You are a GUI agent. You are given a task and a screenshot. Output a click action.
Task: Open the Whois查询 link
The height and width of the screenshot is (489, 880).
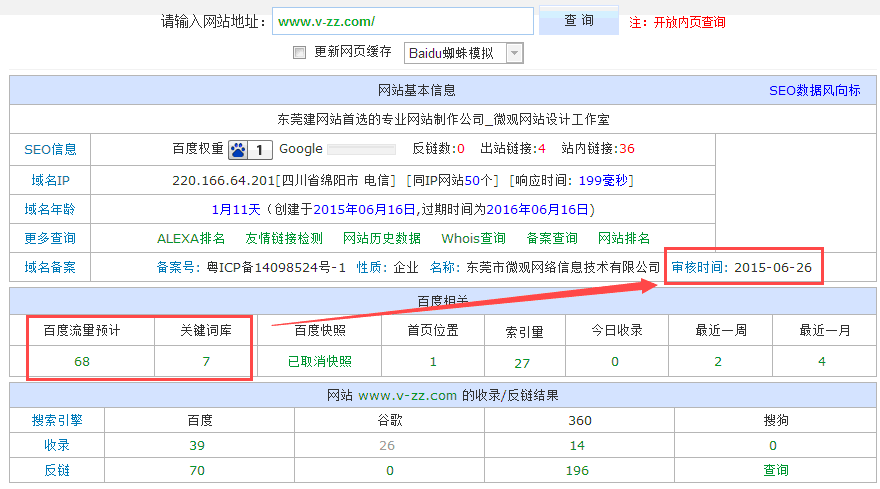[473, 239]
